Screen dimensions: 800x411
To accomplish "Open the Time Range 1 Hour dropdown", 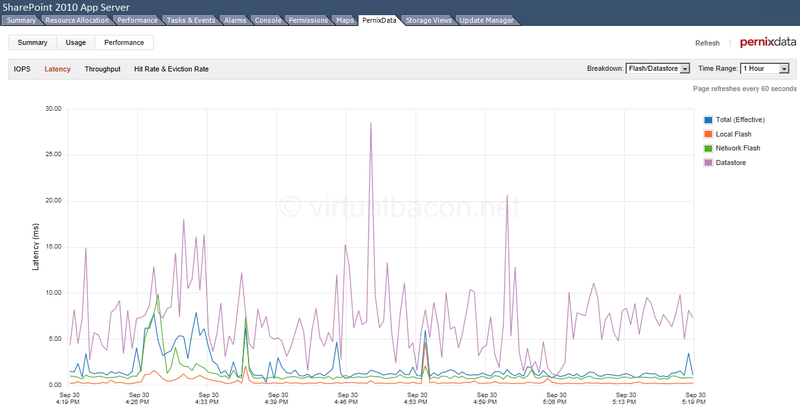I will point(765,68).
